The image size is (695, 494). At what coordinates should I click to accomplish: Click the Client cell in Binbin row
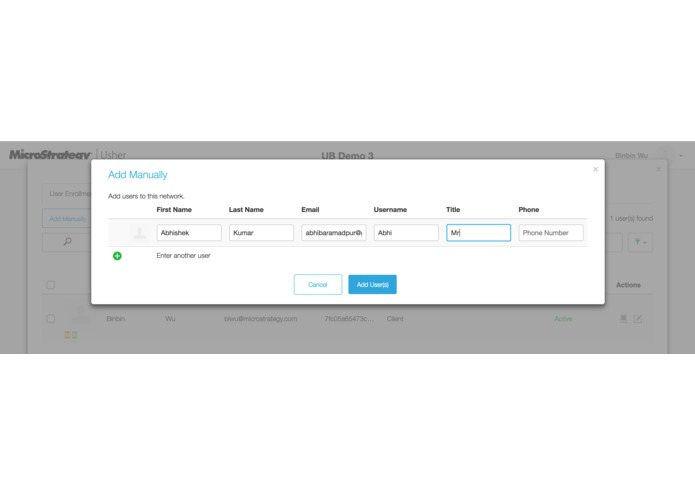pos(395,319)
